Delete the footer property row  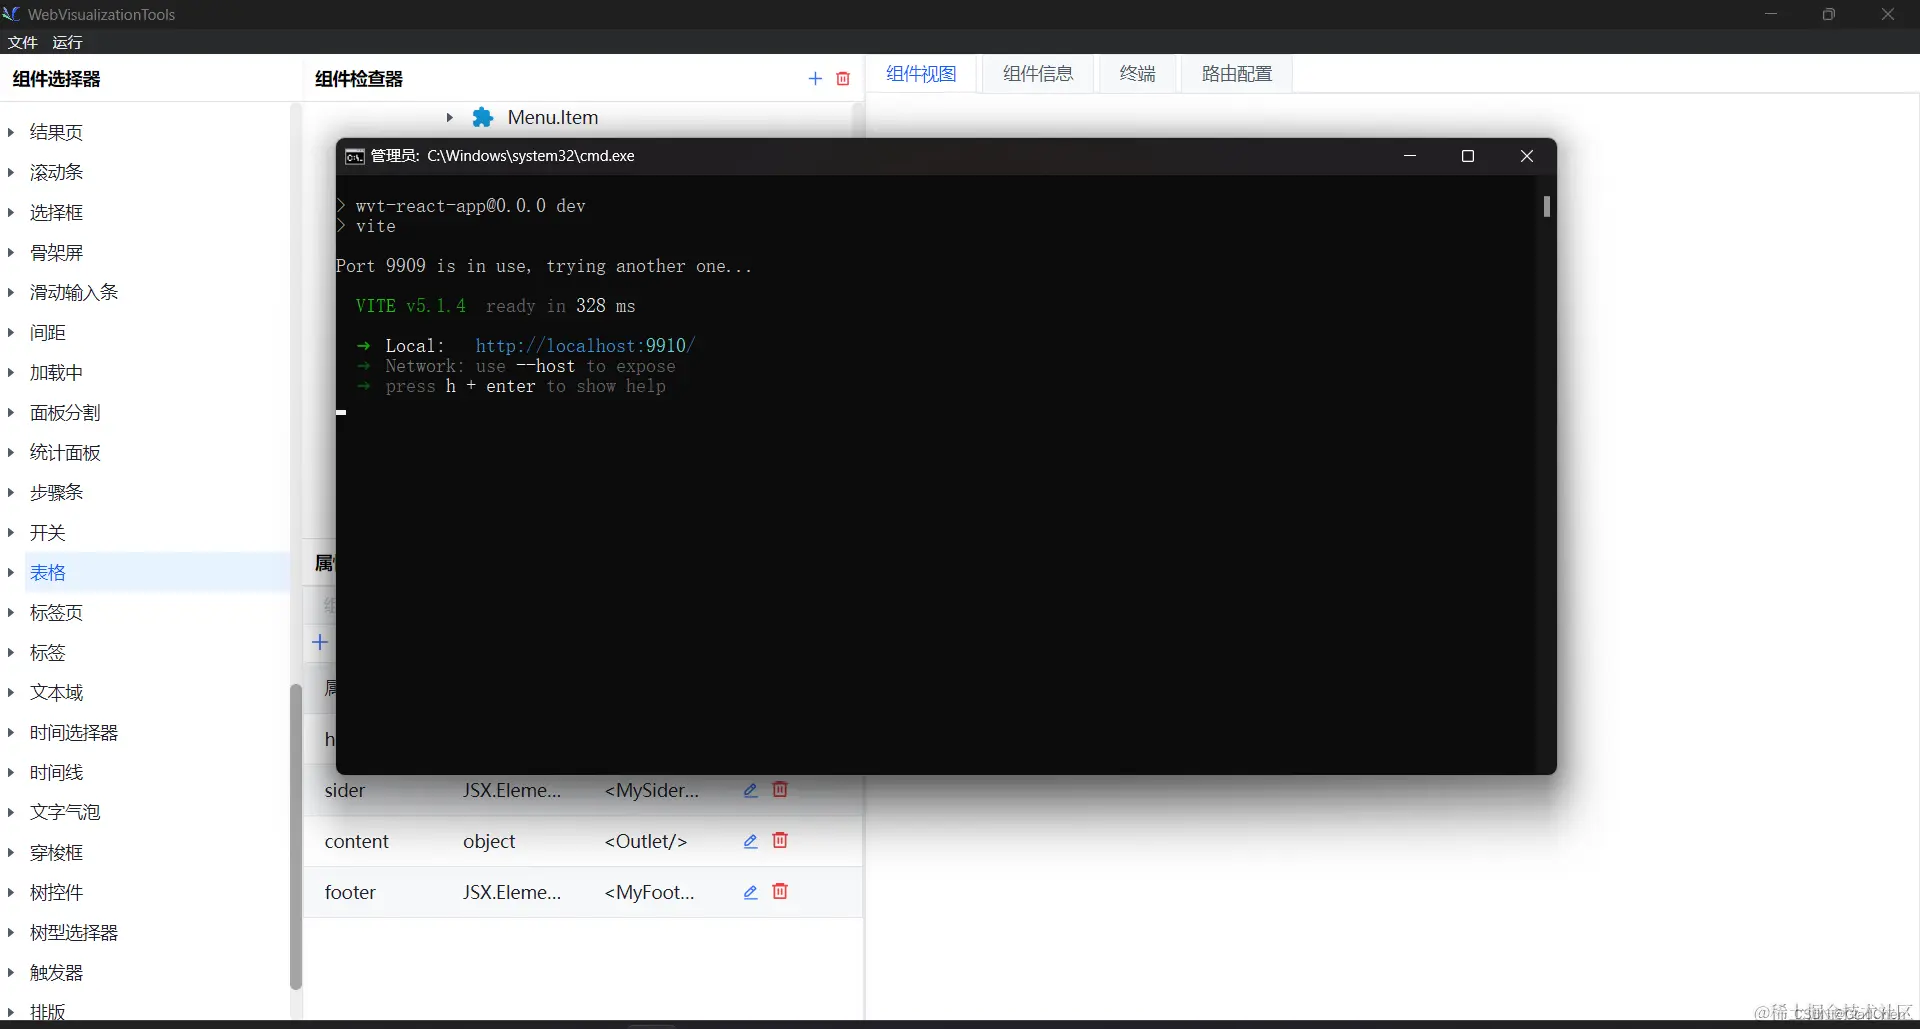(780, 892)
